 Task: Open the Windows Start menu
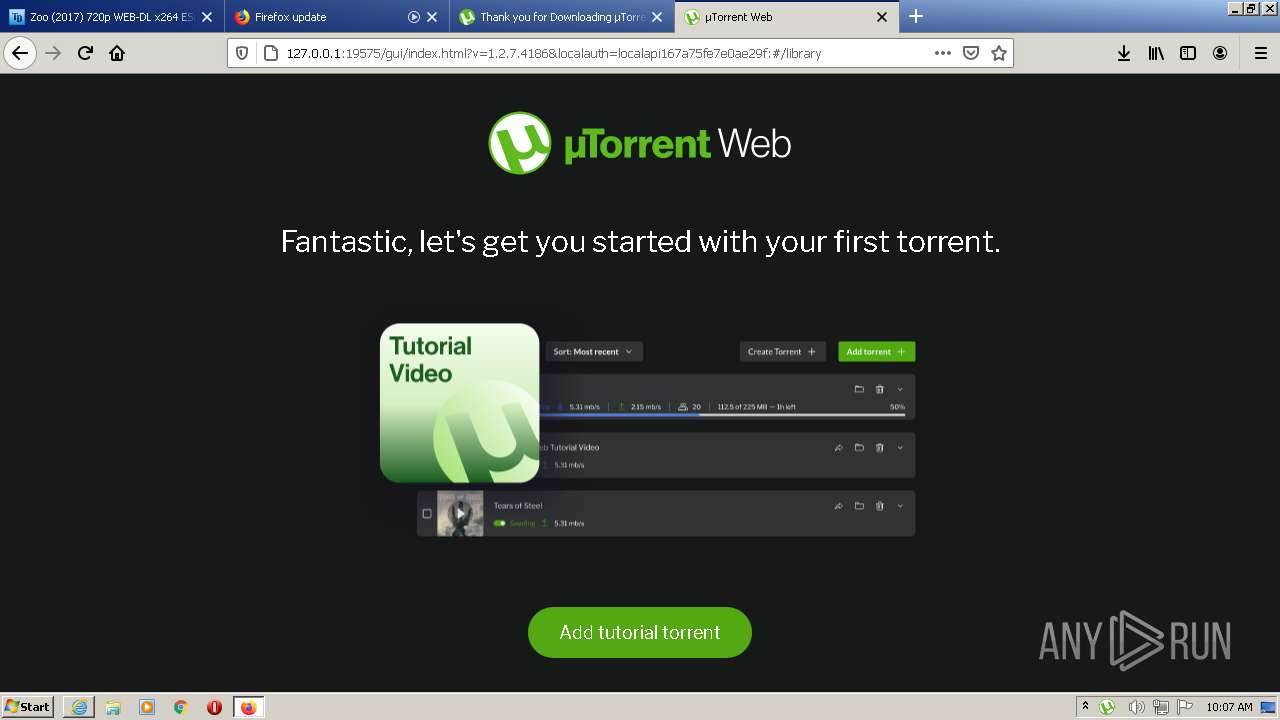pyautogui.click(x=28, y=707)
